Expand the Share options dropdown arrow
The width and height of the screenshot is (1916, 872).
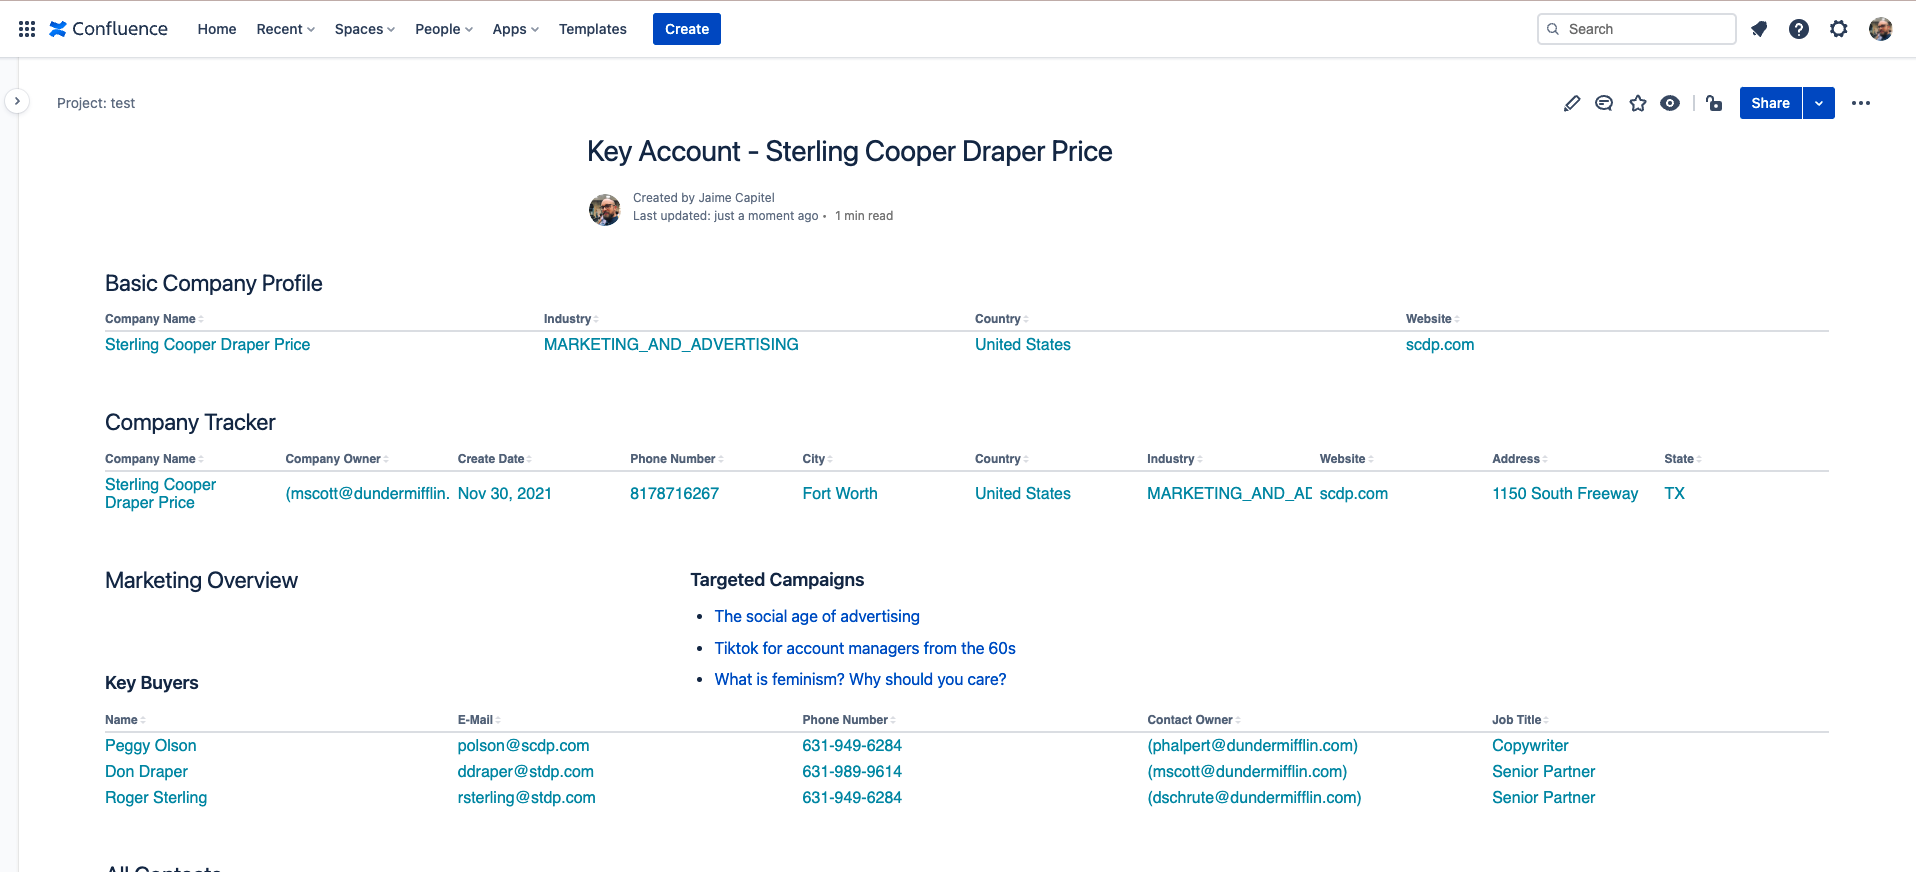pos(1819,103)
